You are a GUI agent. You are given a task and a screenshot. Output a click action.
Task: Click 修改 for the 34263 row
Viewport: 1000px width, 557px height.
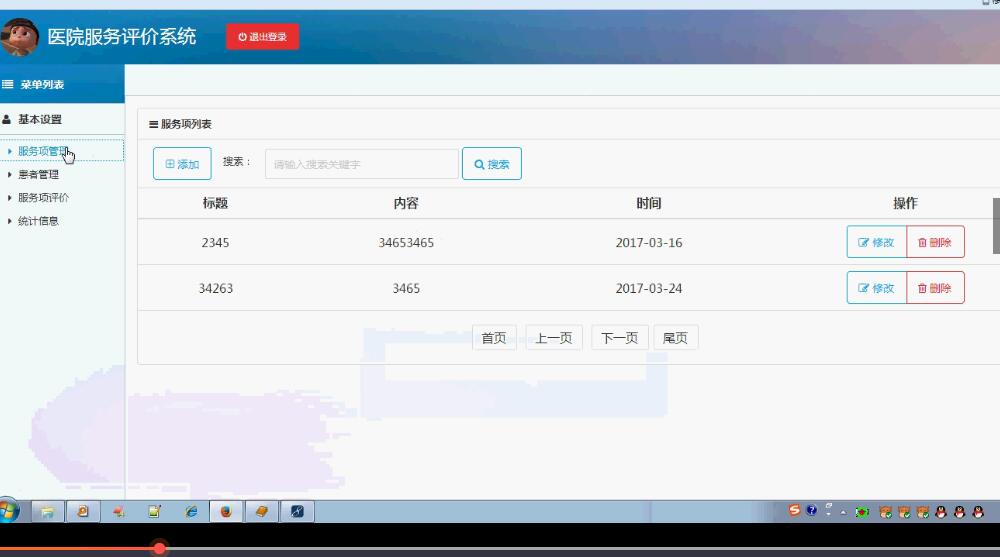pyautogui.click(x=876, y=288)
